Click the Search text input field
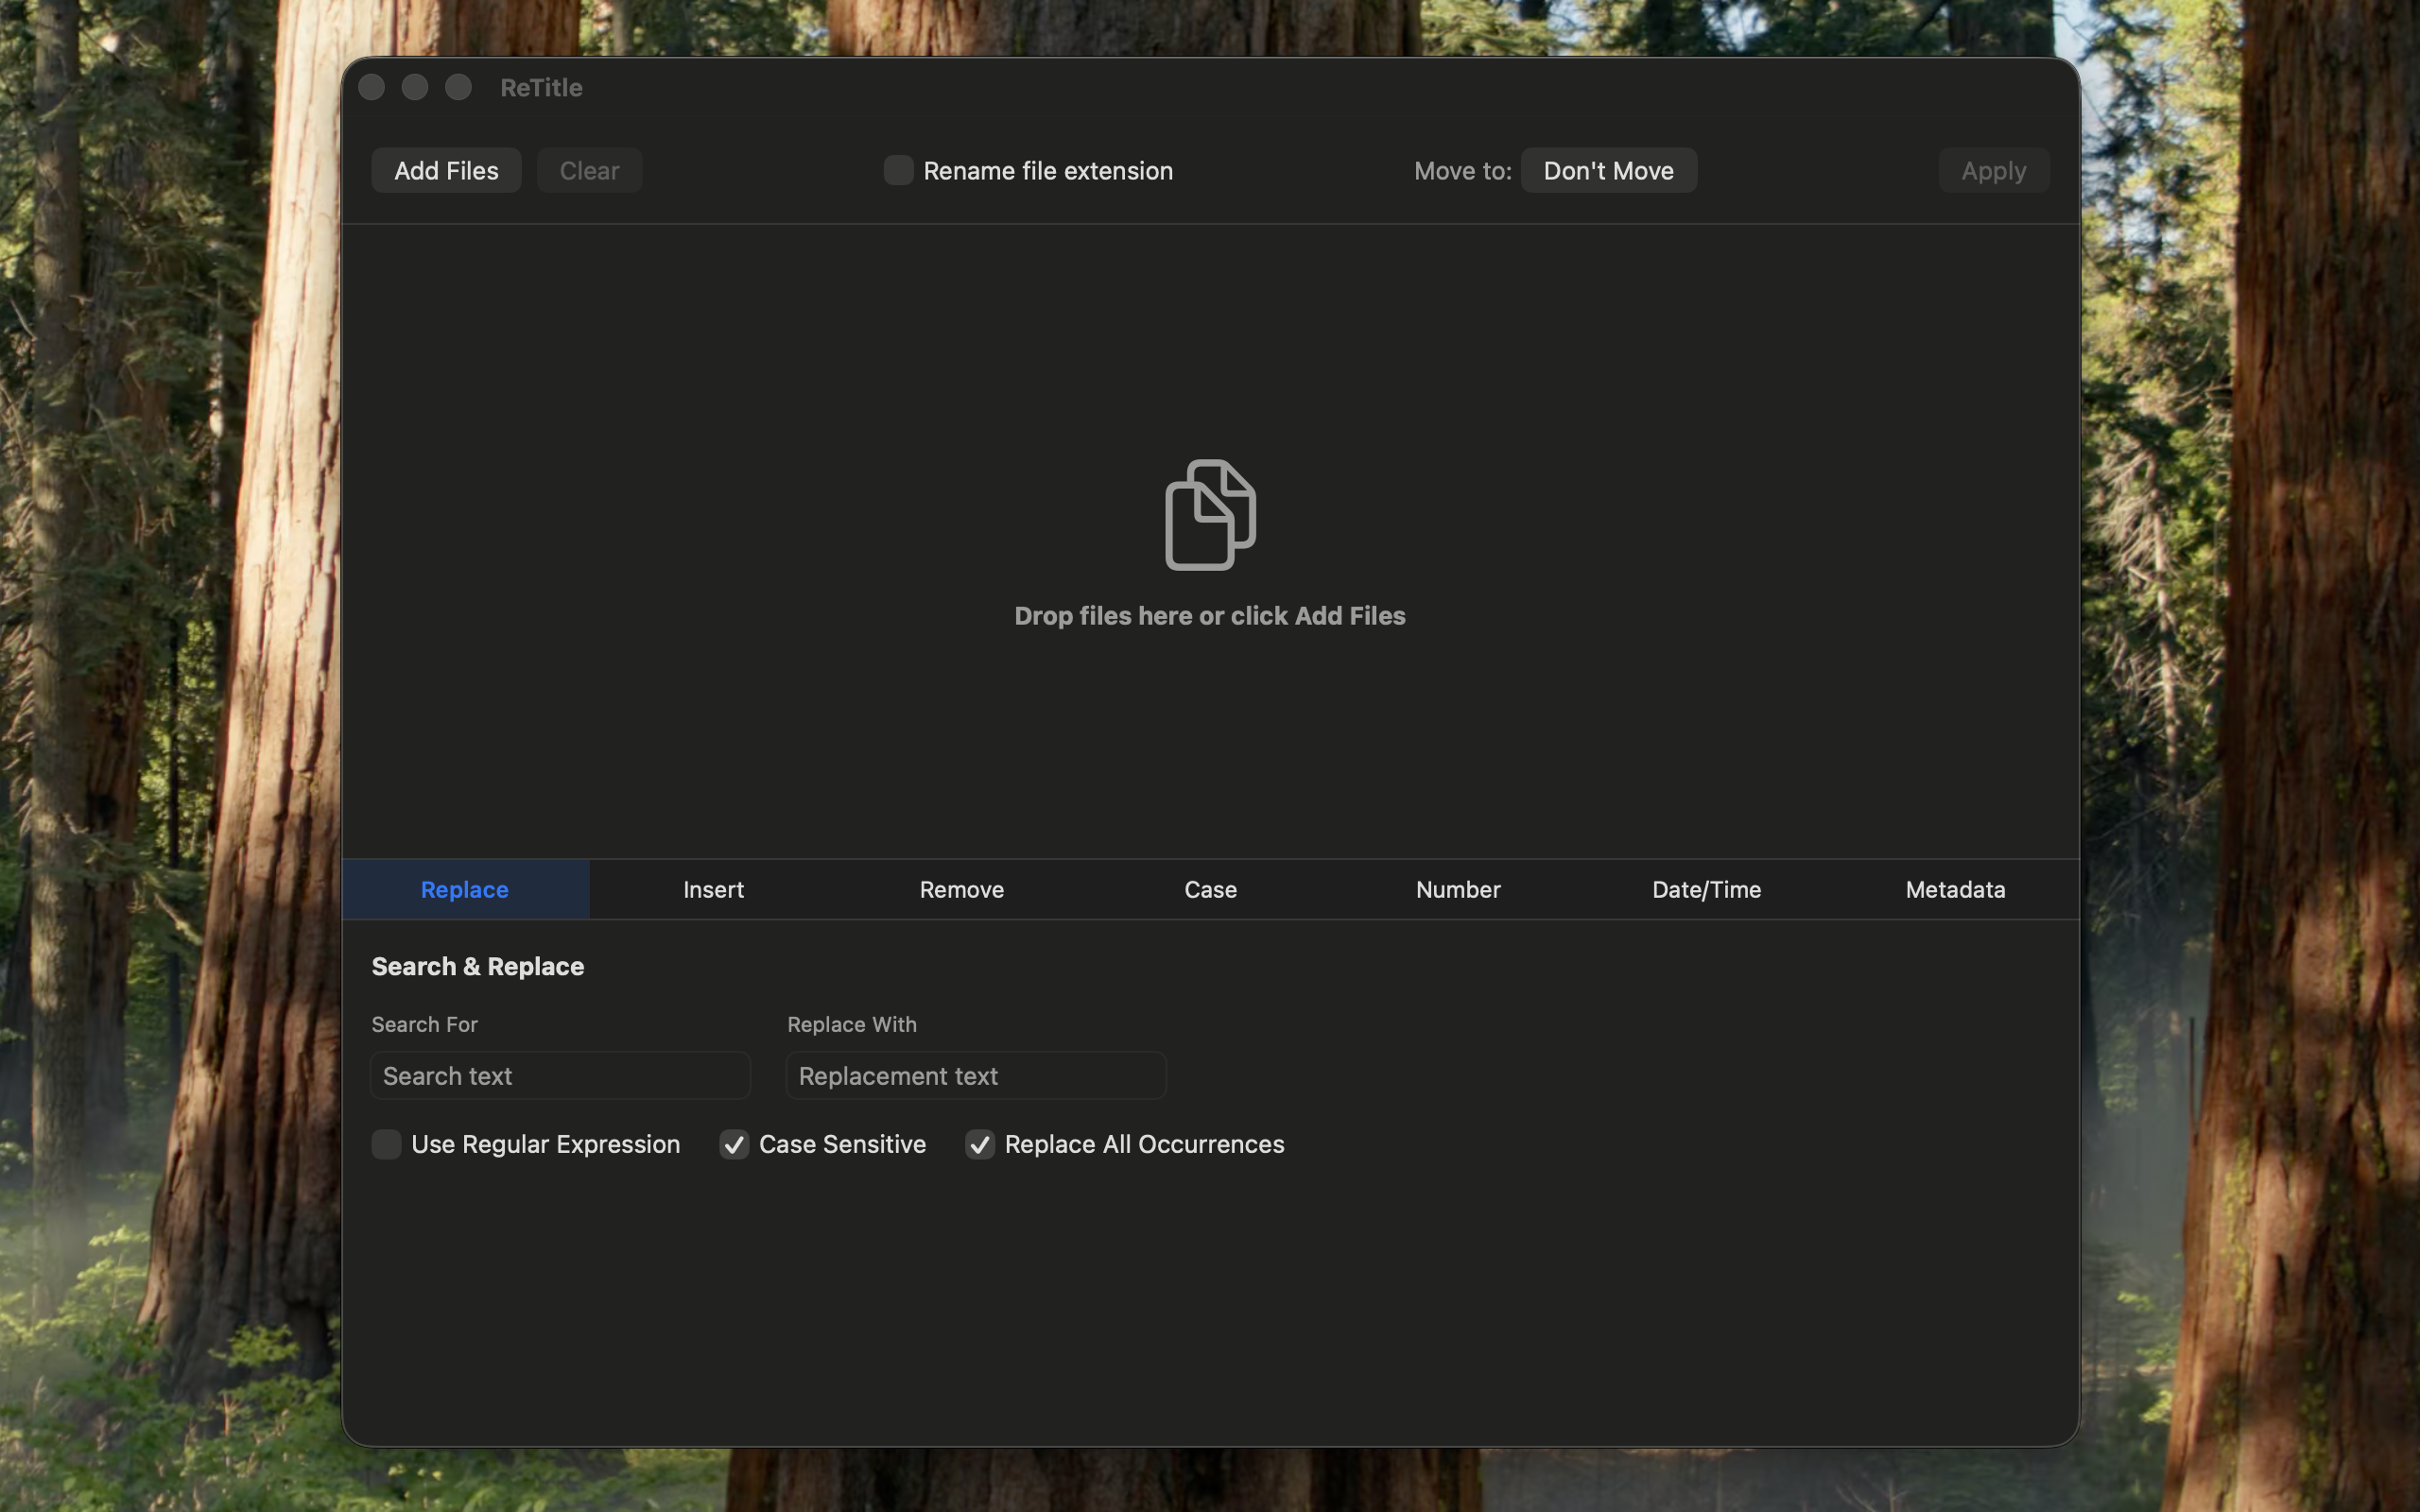Screen dimensions: 2420x1512 click(560, 1075)
